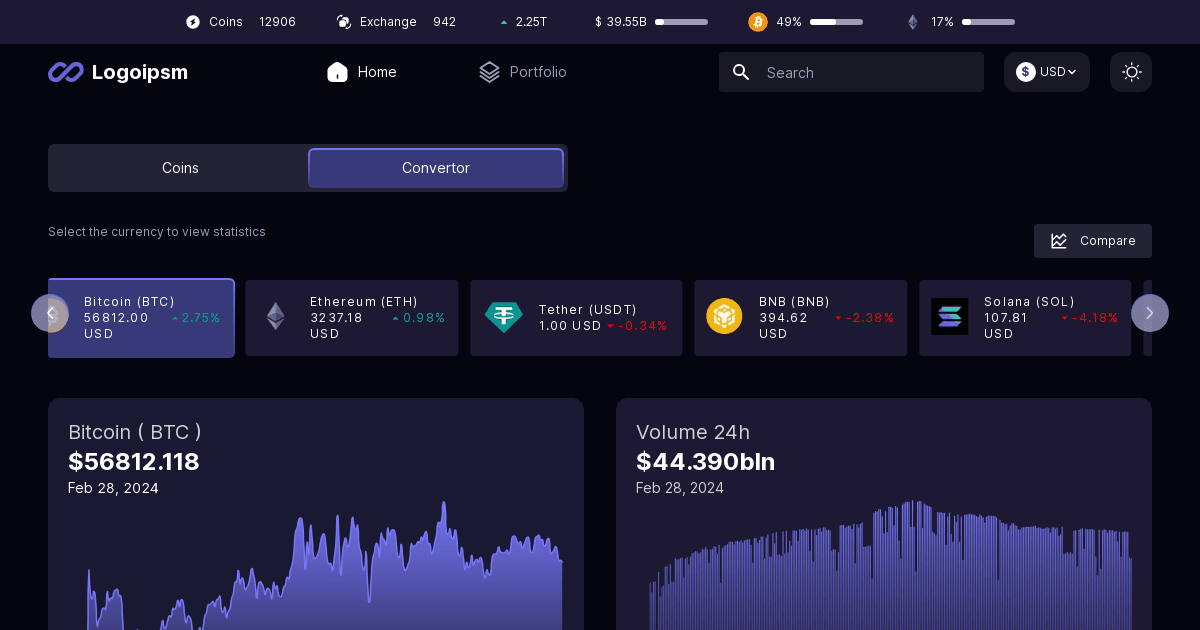Viewport: 1200px width, 630px height.
Task: Click the Bitcoin dominance icon in top bar
Action: [758, 22]
